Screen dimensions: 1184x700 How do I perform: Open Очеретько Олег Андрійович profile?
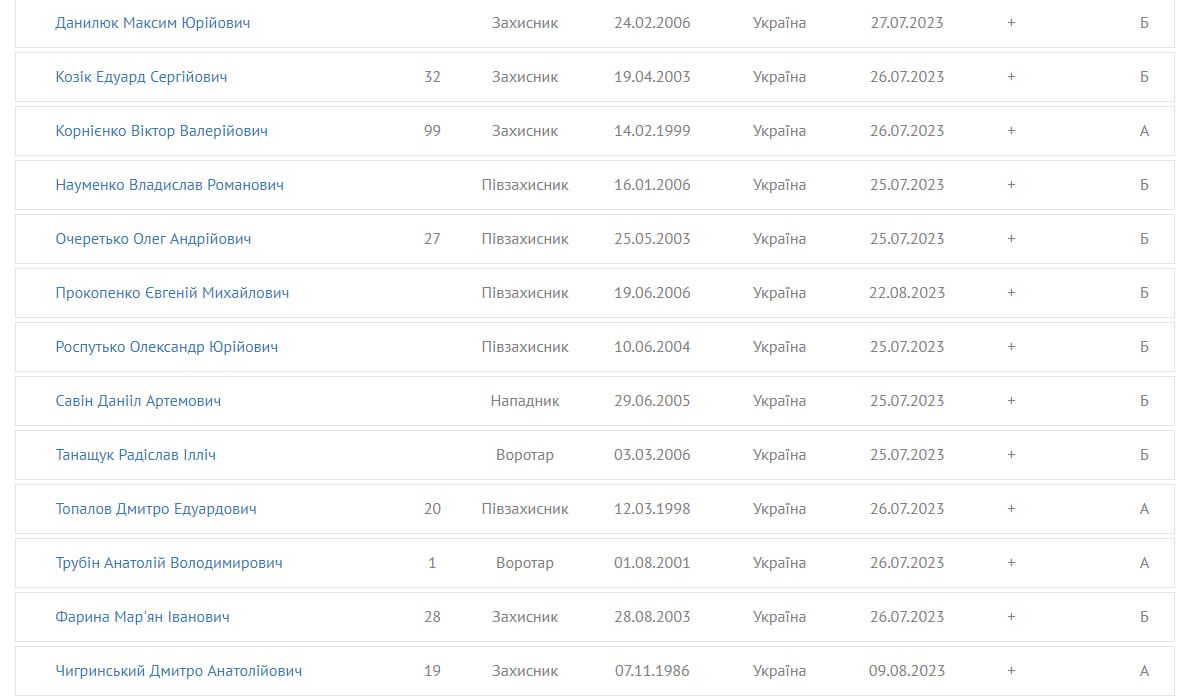pyautogui.click(x=153, y=239)
